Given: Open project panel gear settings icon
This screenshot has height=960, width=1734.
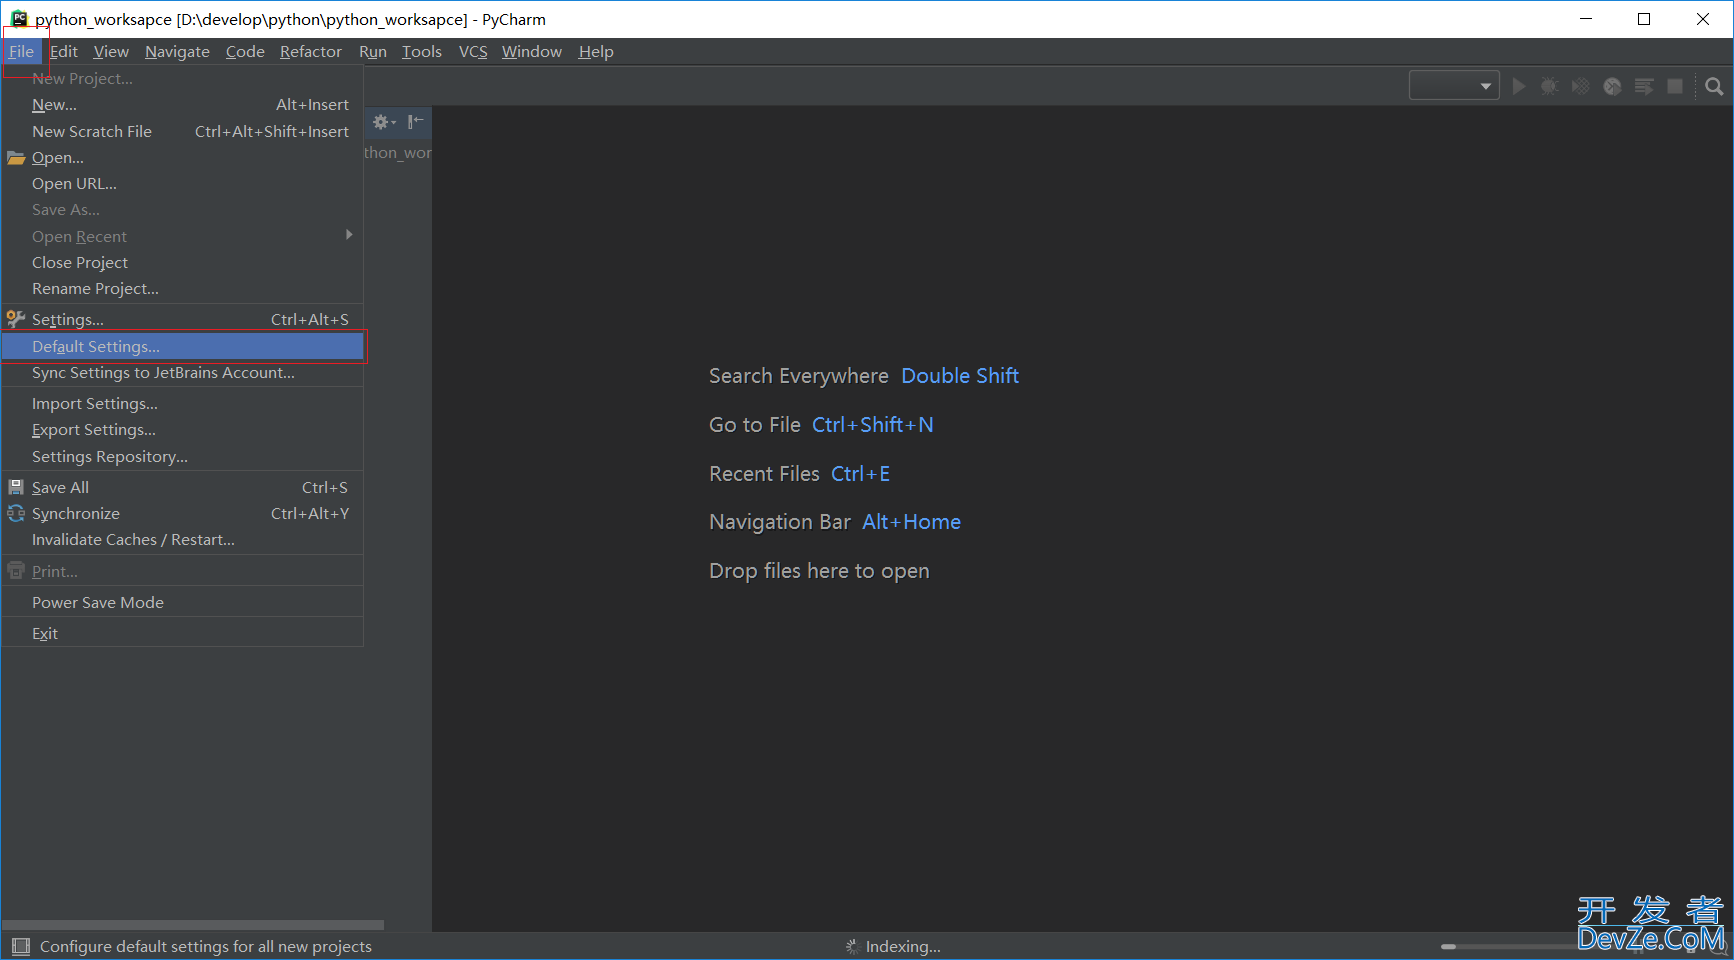Looking at the screenshot, I should point(384,122).
